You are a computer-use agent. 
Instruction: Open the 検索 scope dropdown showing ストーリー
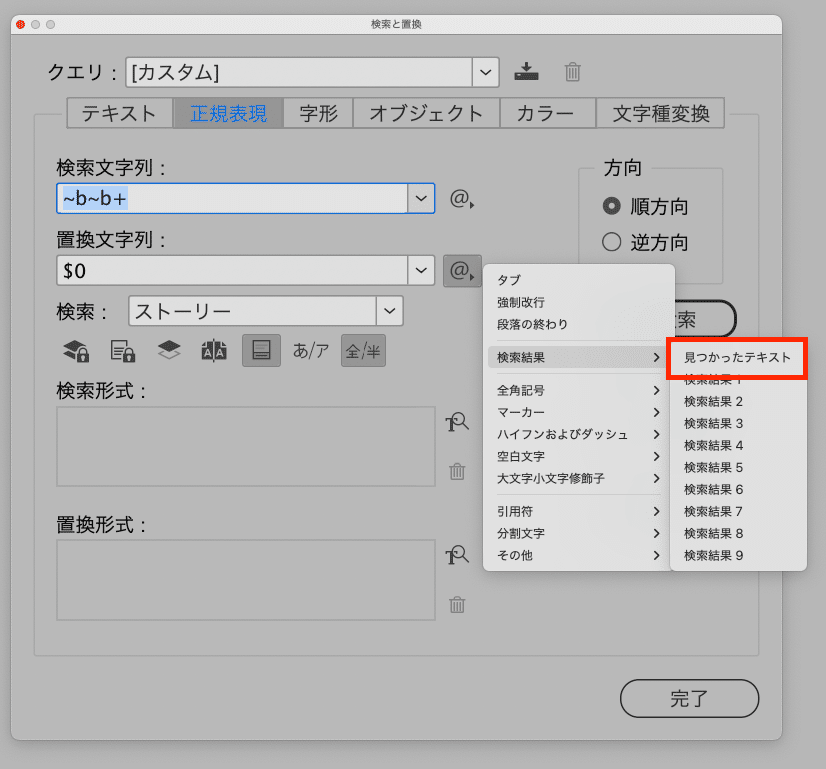pyautogui.click(x=389, y=311)
